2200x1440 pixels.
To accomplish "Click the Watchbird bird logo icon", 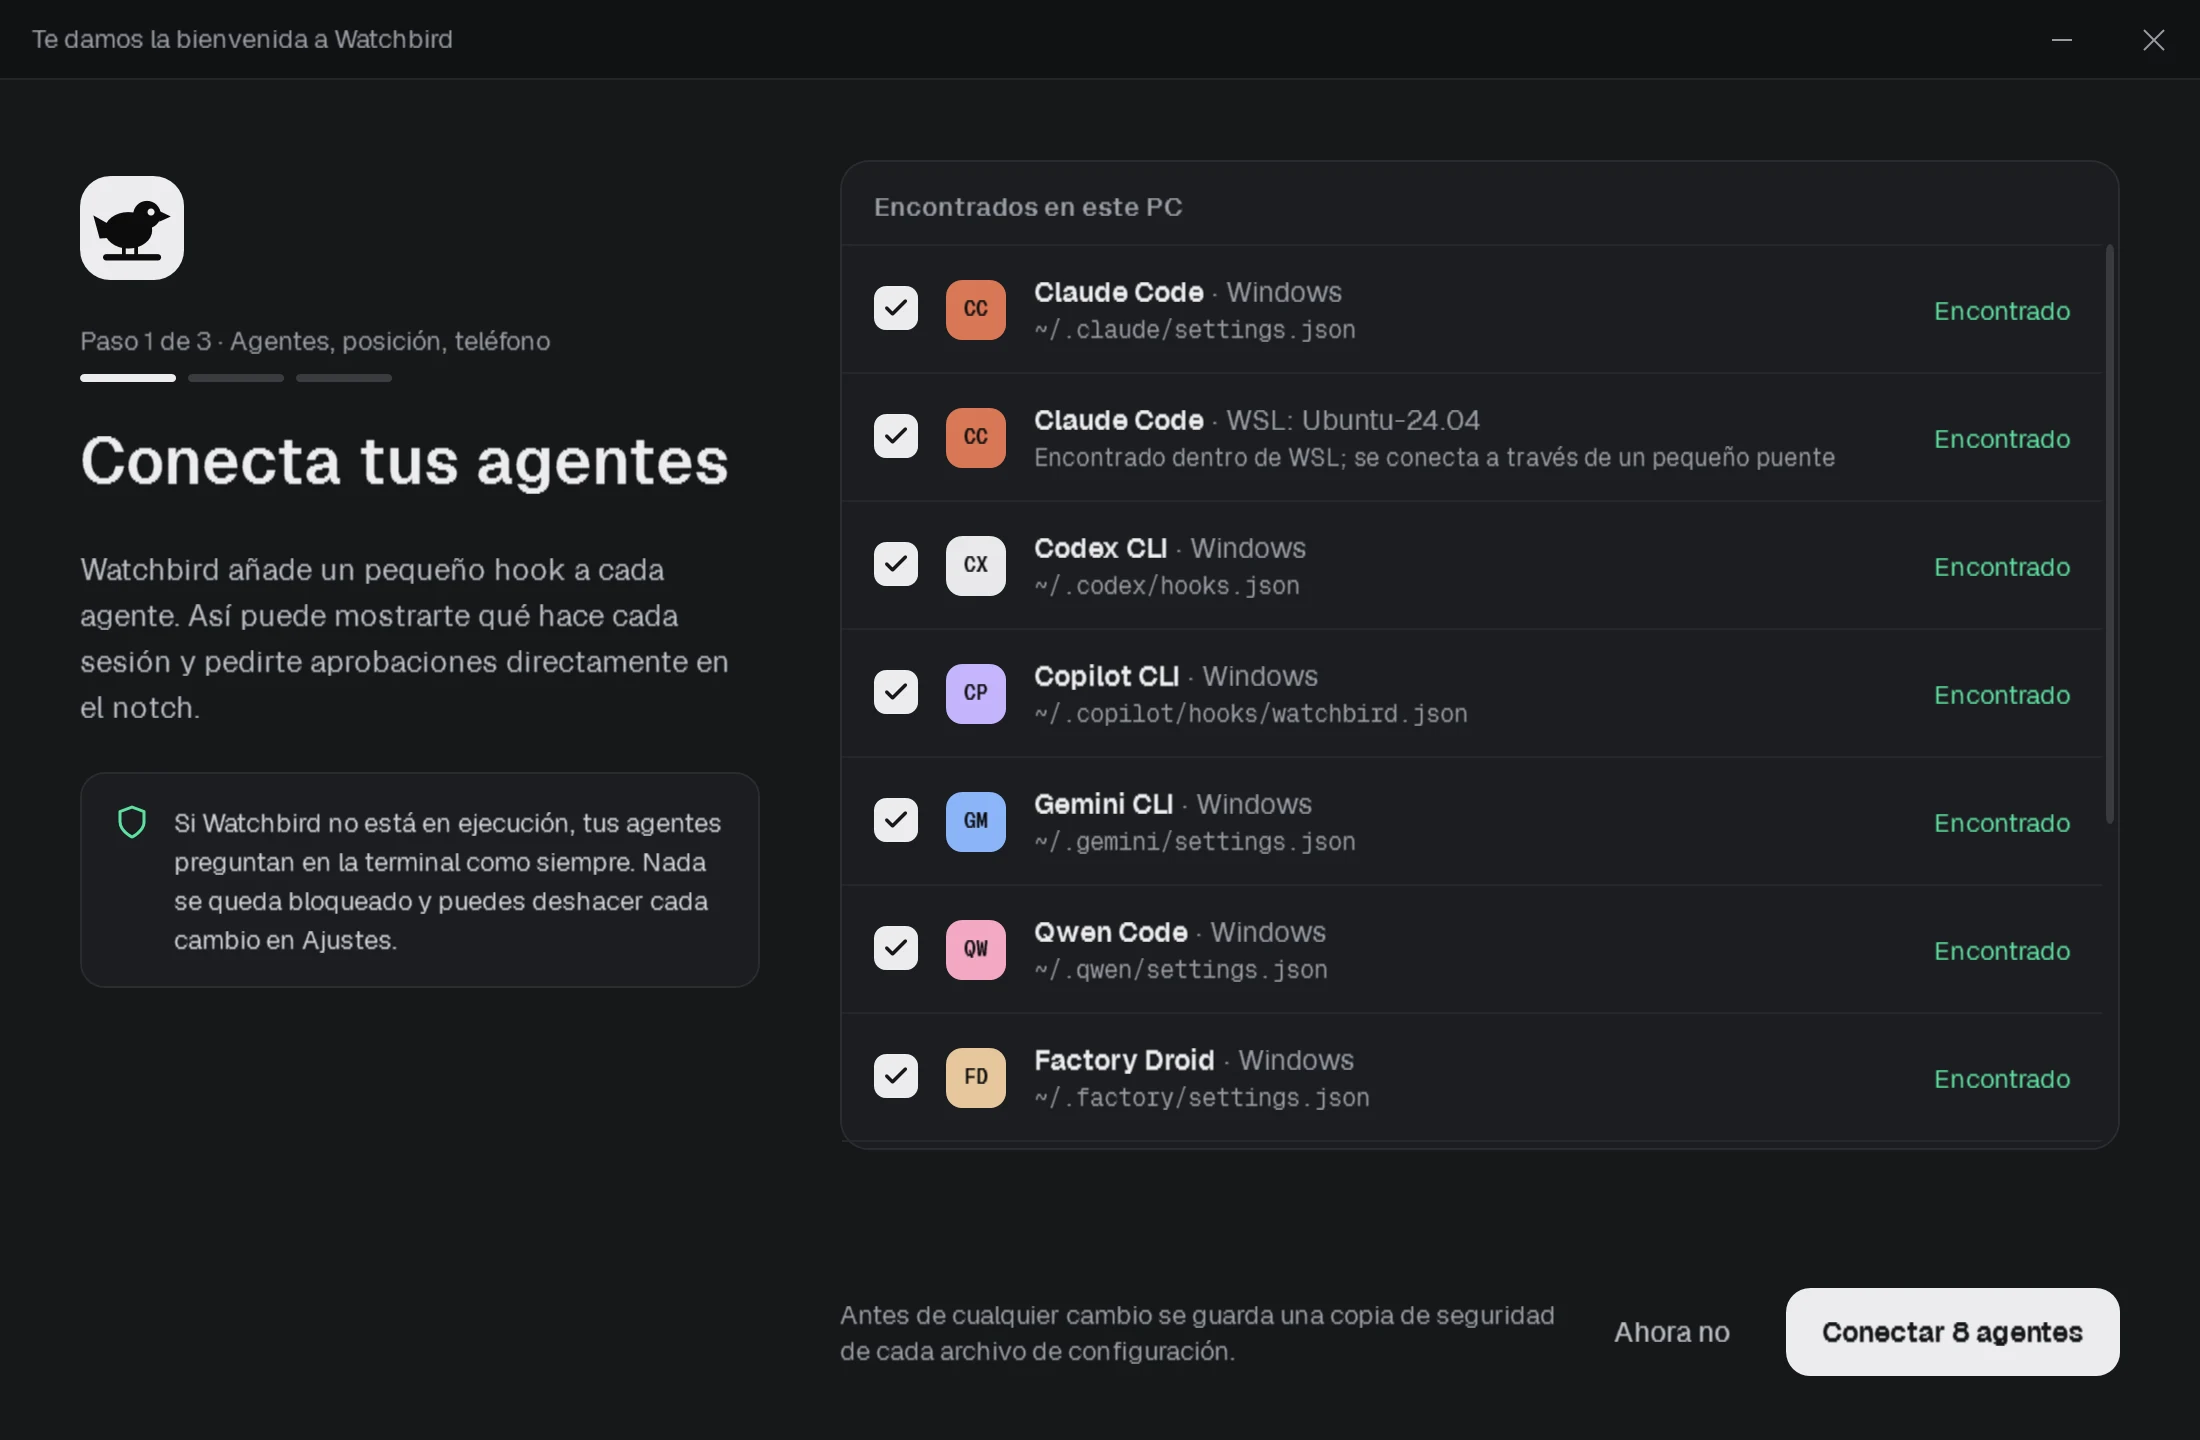I will 132,228.
